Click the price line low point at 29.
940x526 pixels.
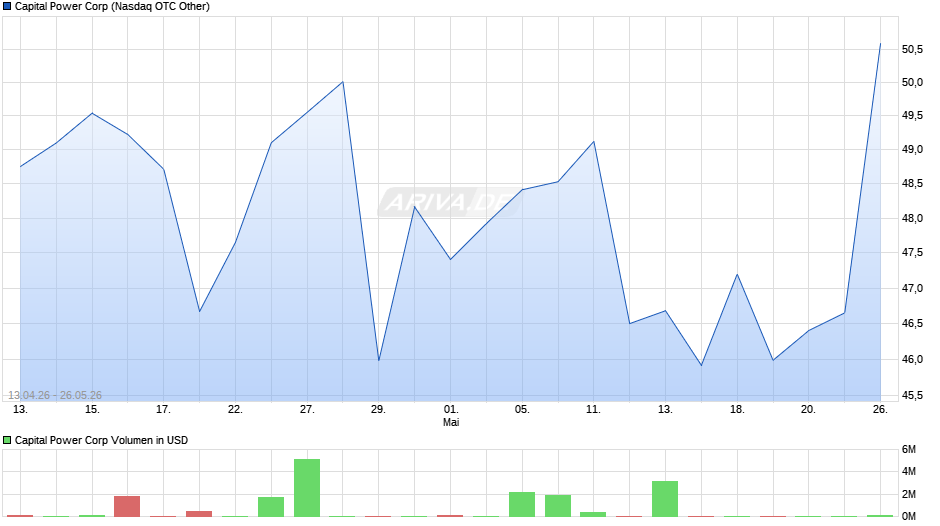tap(379, 360)
